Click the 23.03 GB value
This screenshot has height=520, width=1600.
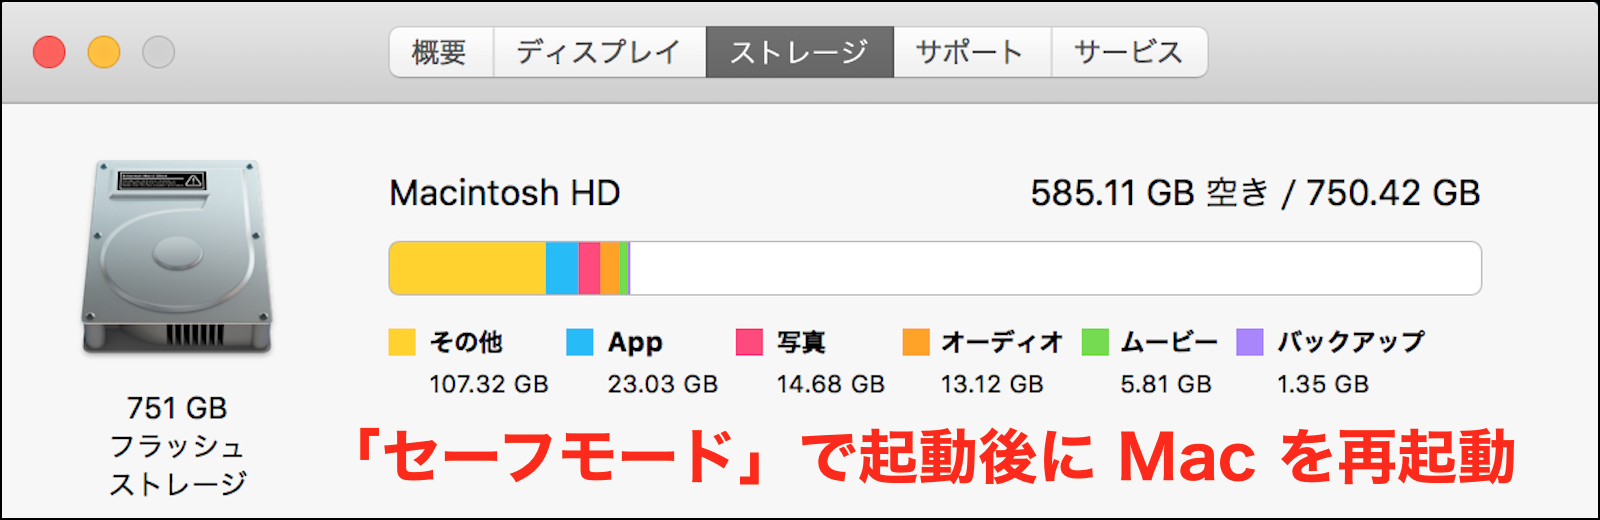pos(663,384)
